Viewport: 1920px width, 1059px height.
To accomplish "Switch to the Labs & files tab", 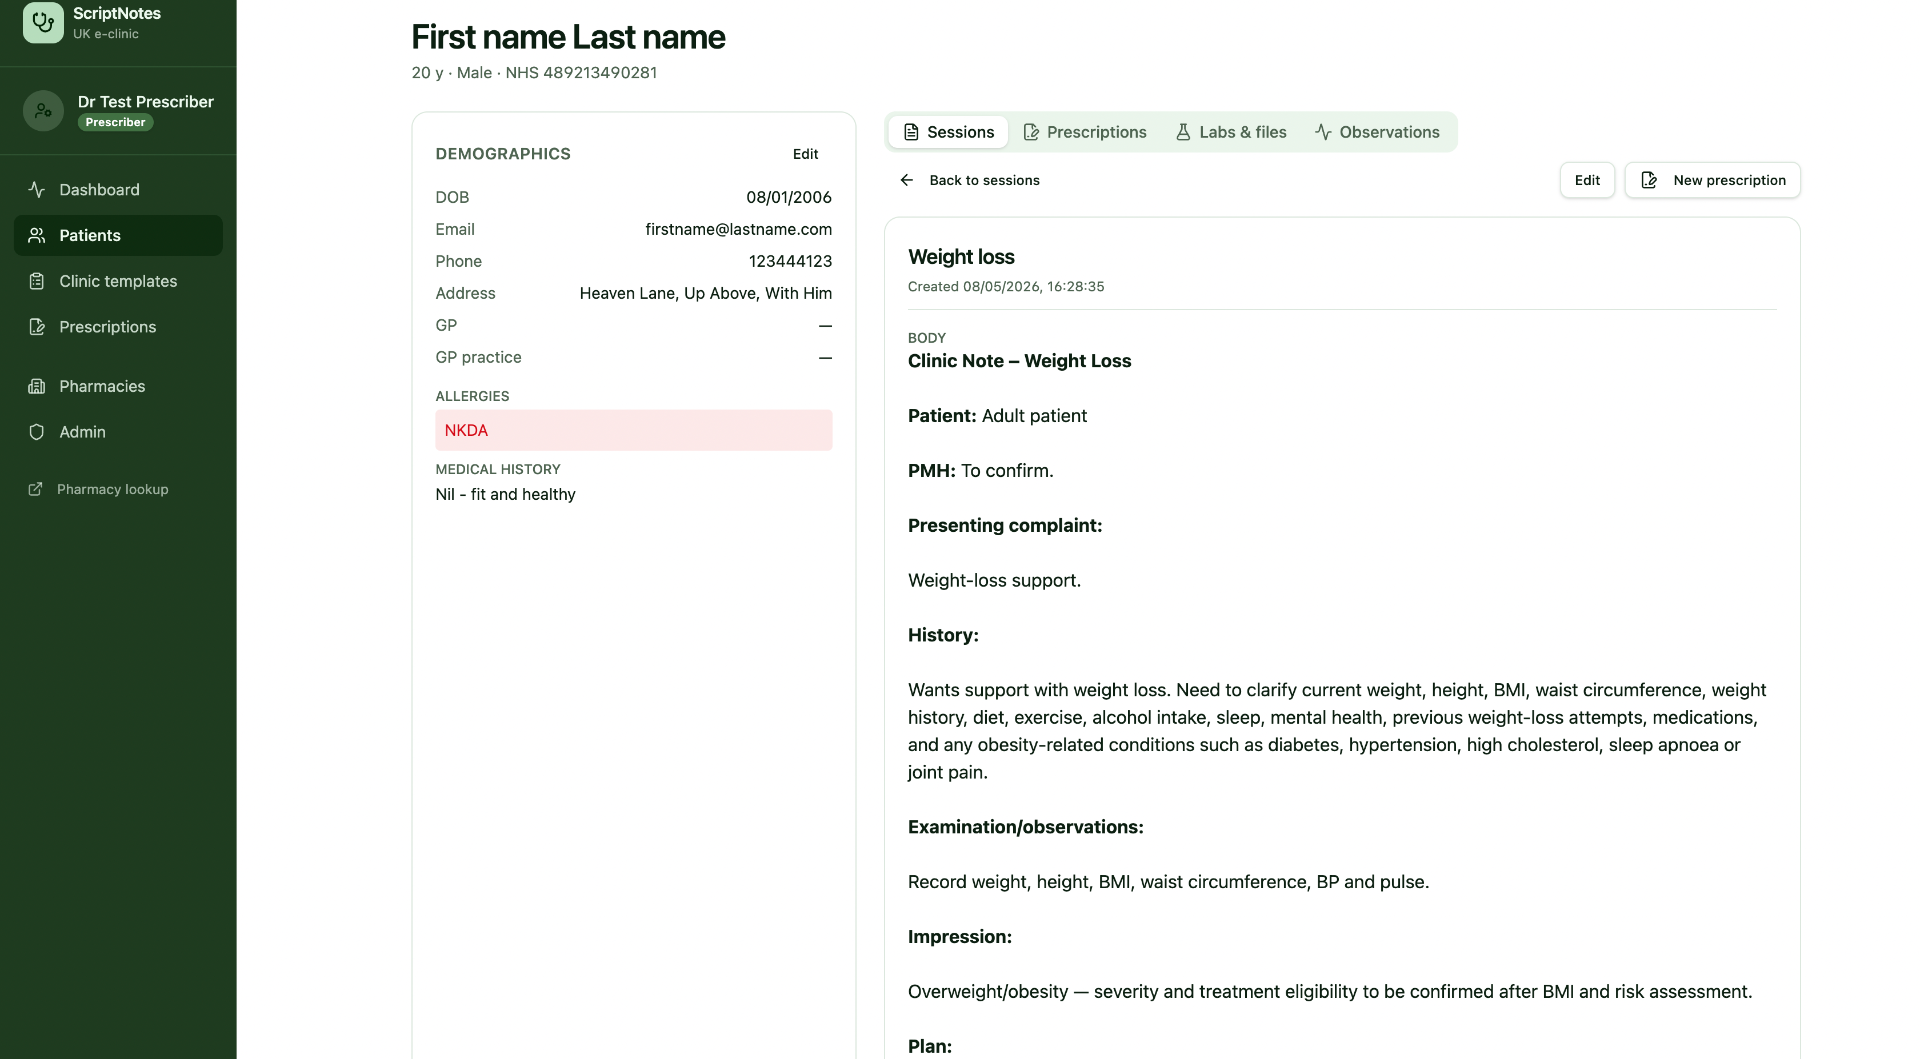I will coord(1231,132).
